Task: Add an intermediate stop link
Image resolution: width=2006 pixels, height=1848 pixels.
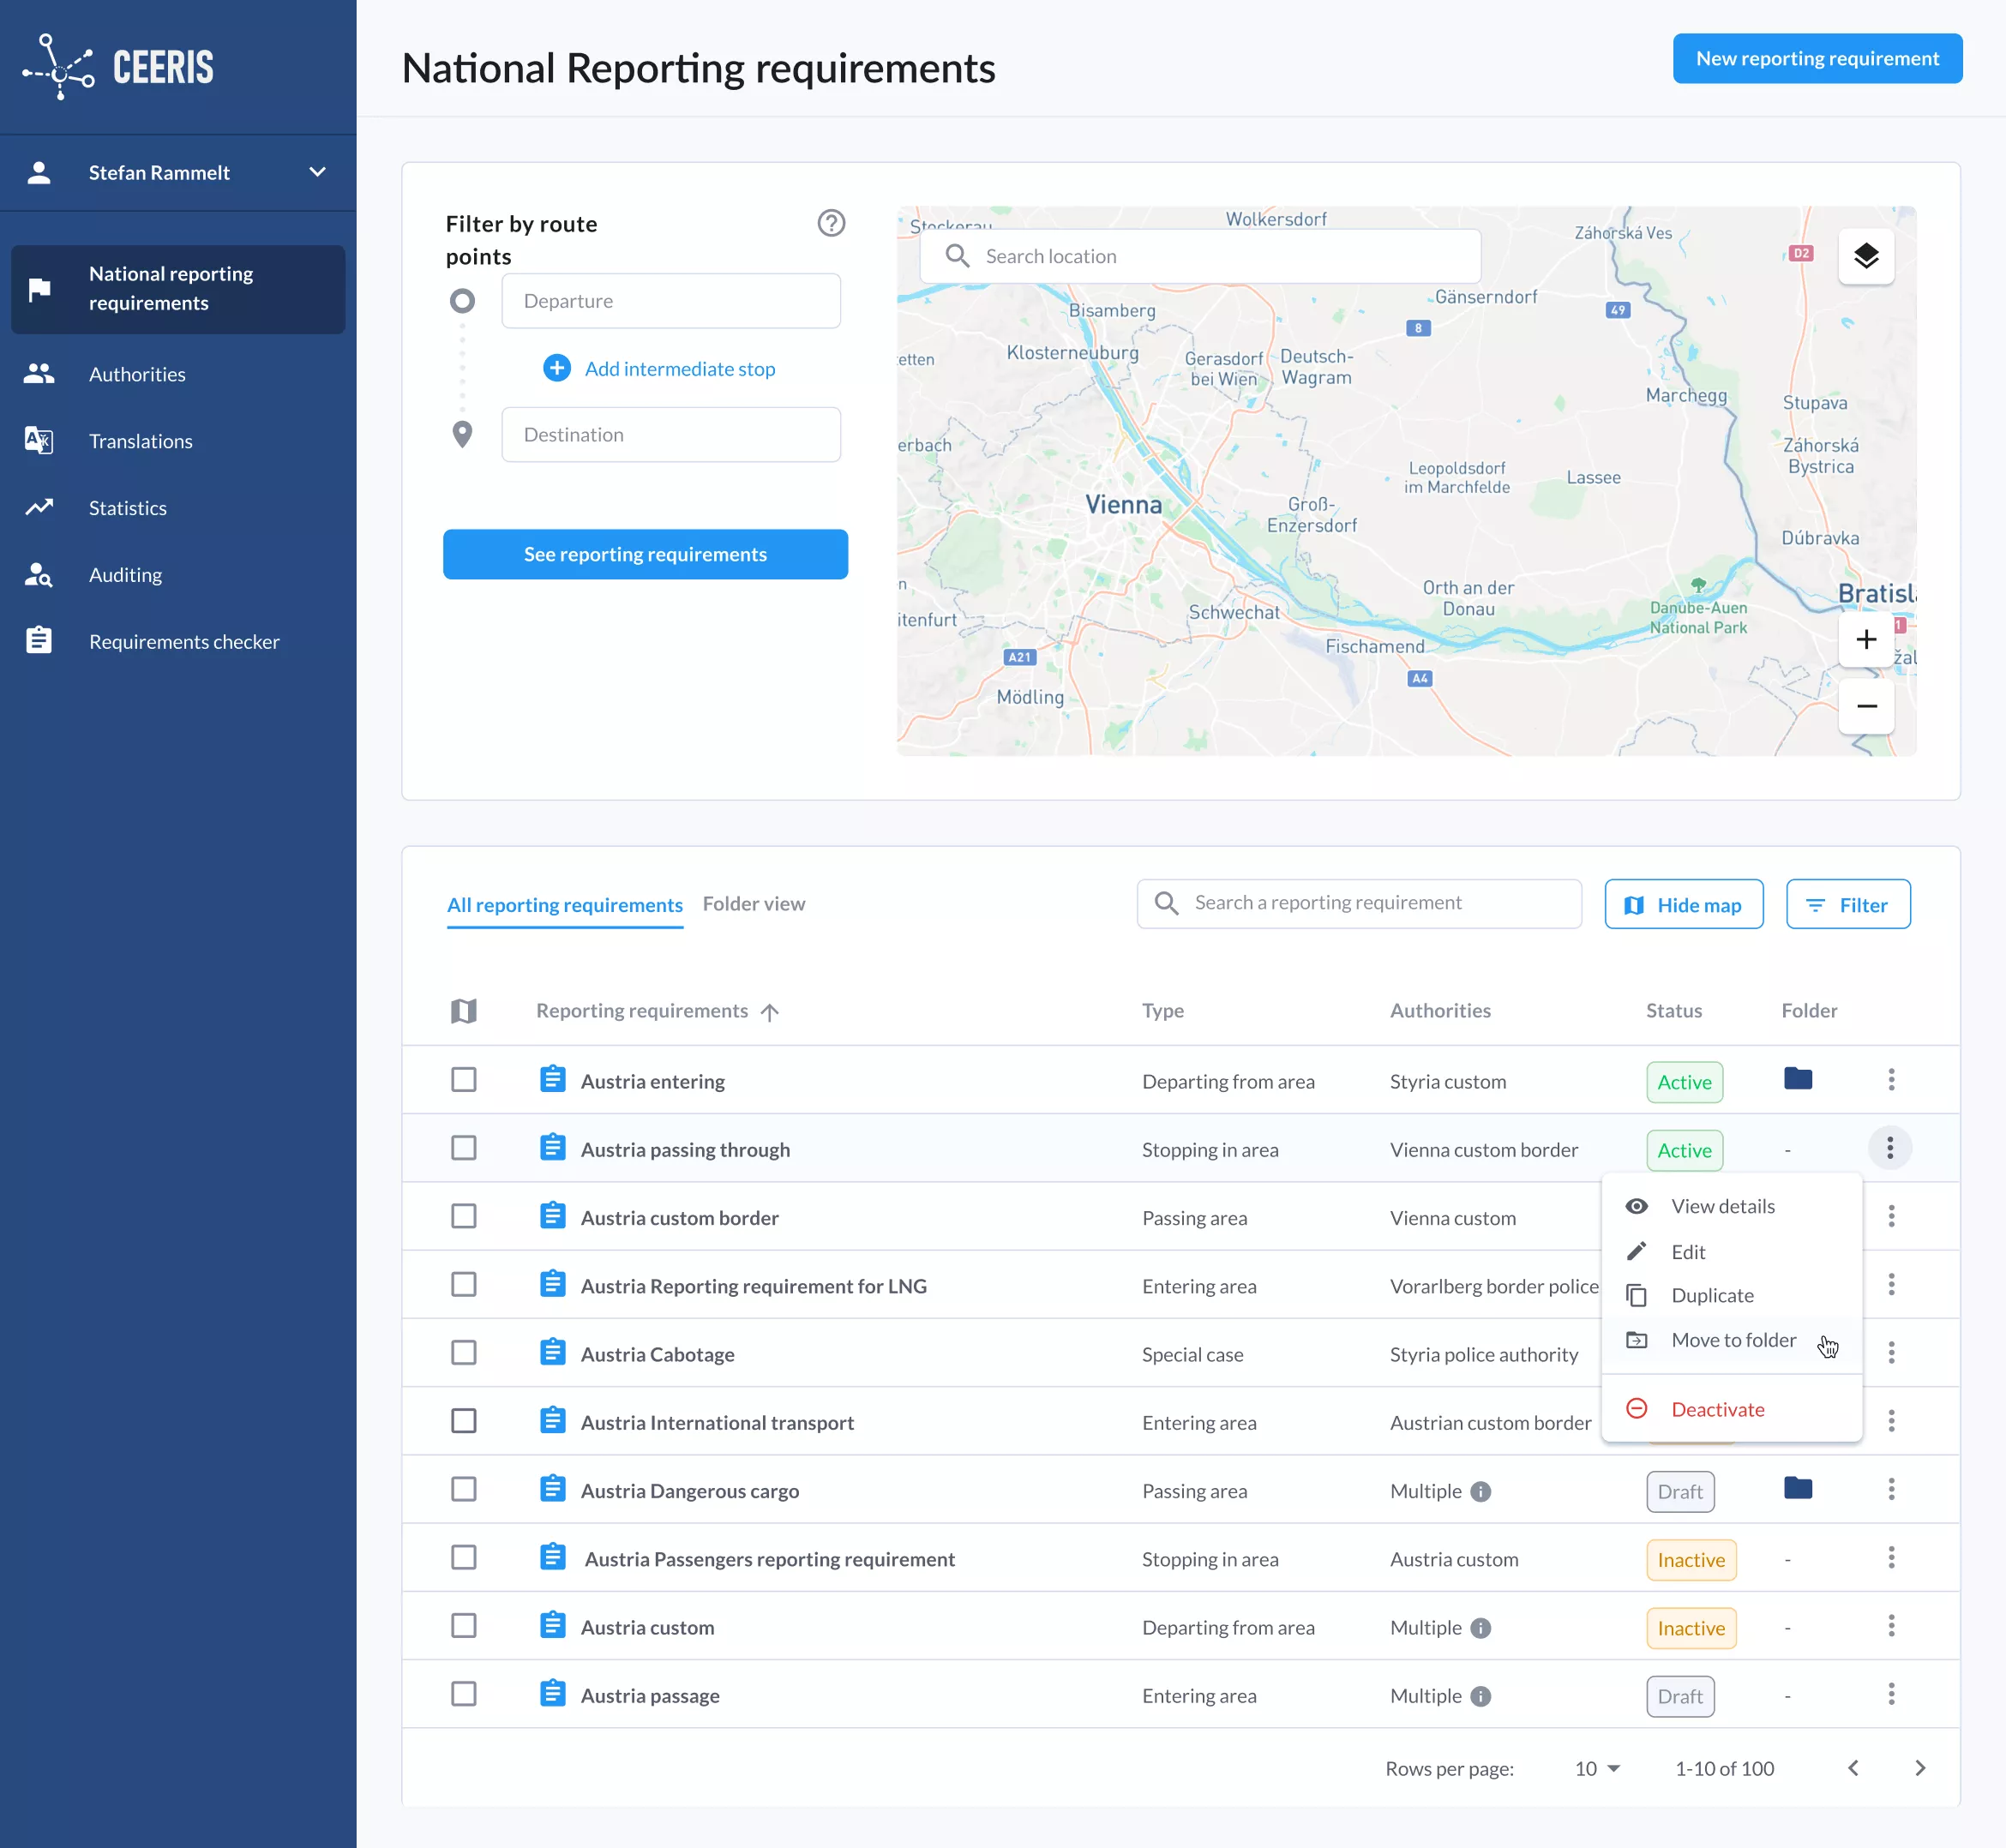Action: coord(679,369)
